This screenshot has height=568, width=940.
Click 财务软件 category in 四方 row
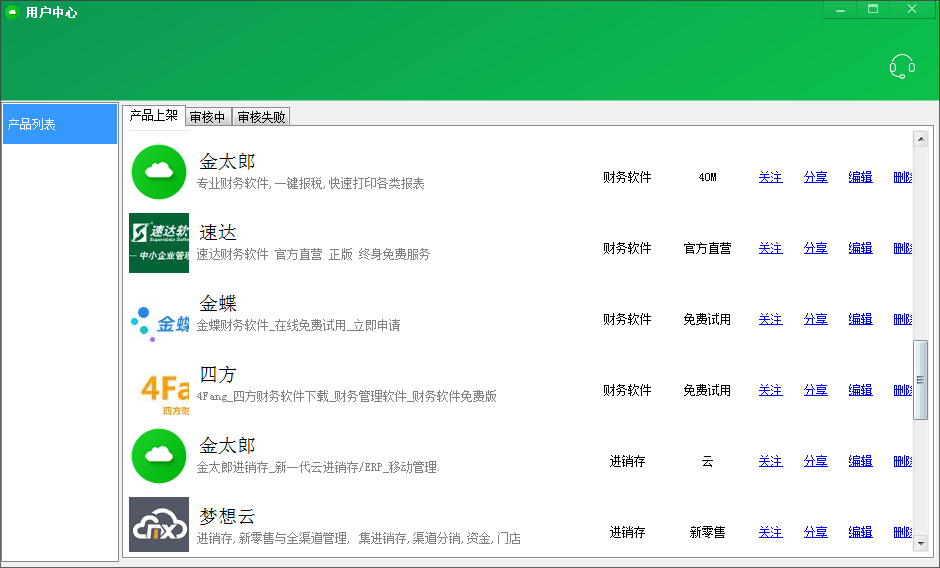pos(627,390)
